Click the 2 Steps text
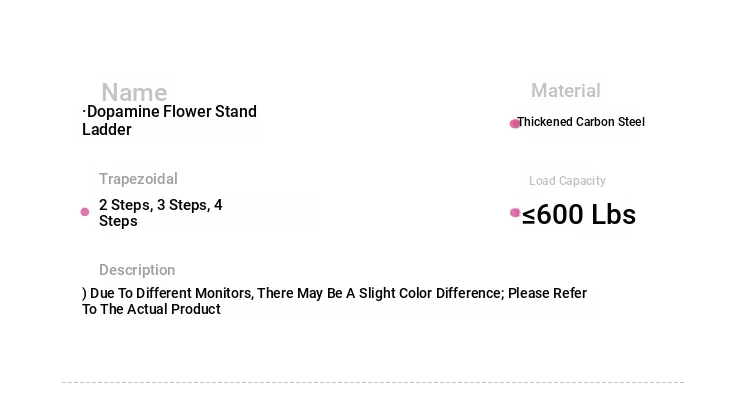Image resolution: width=750 pixels, height=417 pixels. click(124, 205)
